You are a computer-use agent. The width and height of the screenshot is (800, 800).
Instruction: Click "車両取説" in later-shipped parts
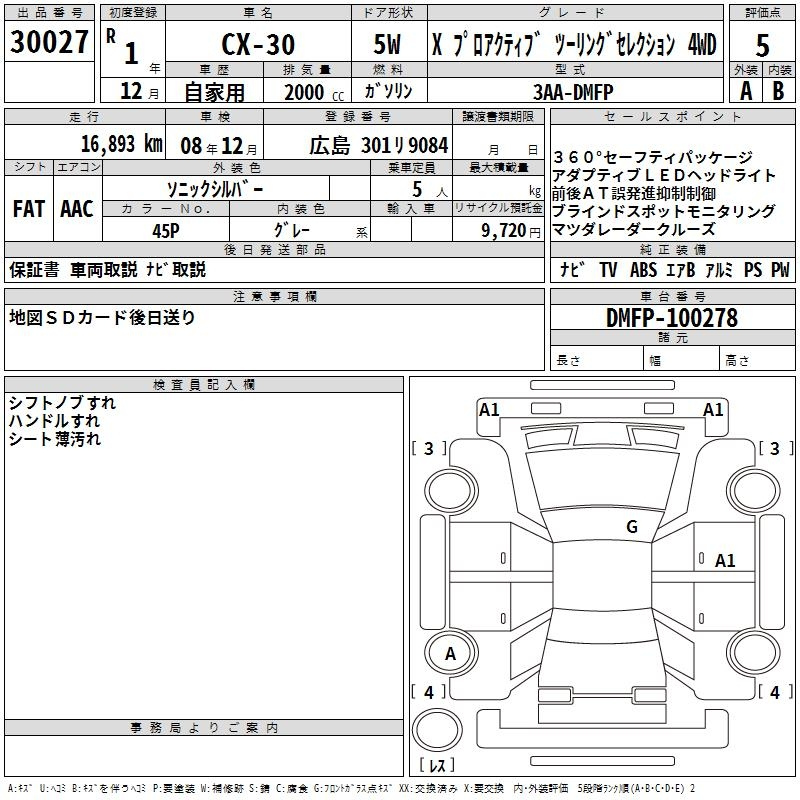tap(104, 269)
